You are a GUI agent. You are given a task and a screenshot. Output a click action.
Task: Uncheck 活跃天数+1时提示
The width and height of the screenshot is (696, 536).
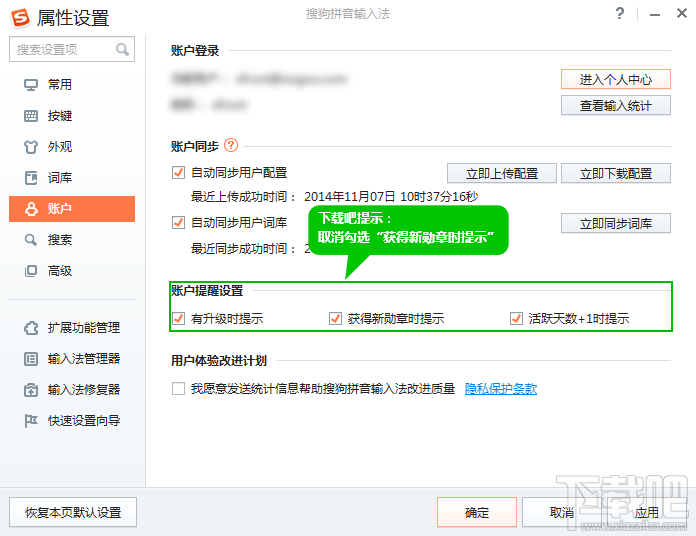click(516, 319)
